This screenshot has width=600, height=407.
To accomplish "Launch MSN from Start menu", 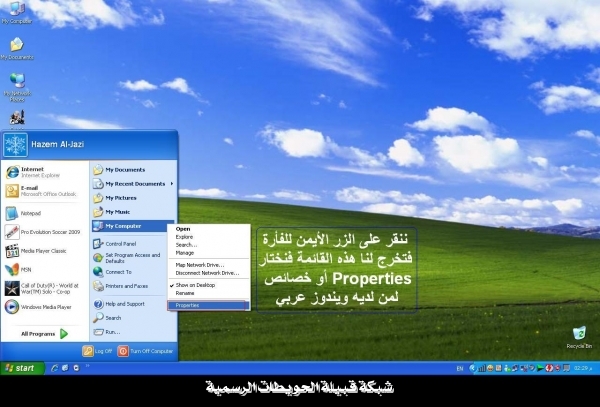I will 18,270.
